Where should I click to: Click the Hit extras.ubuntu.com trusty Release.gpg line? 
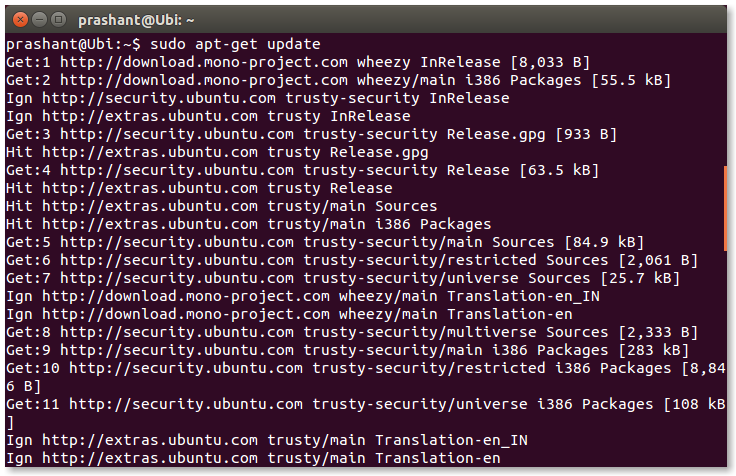click(217, 152)
